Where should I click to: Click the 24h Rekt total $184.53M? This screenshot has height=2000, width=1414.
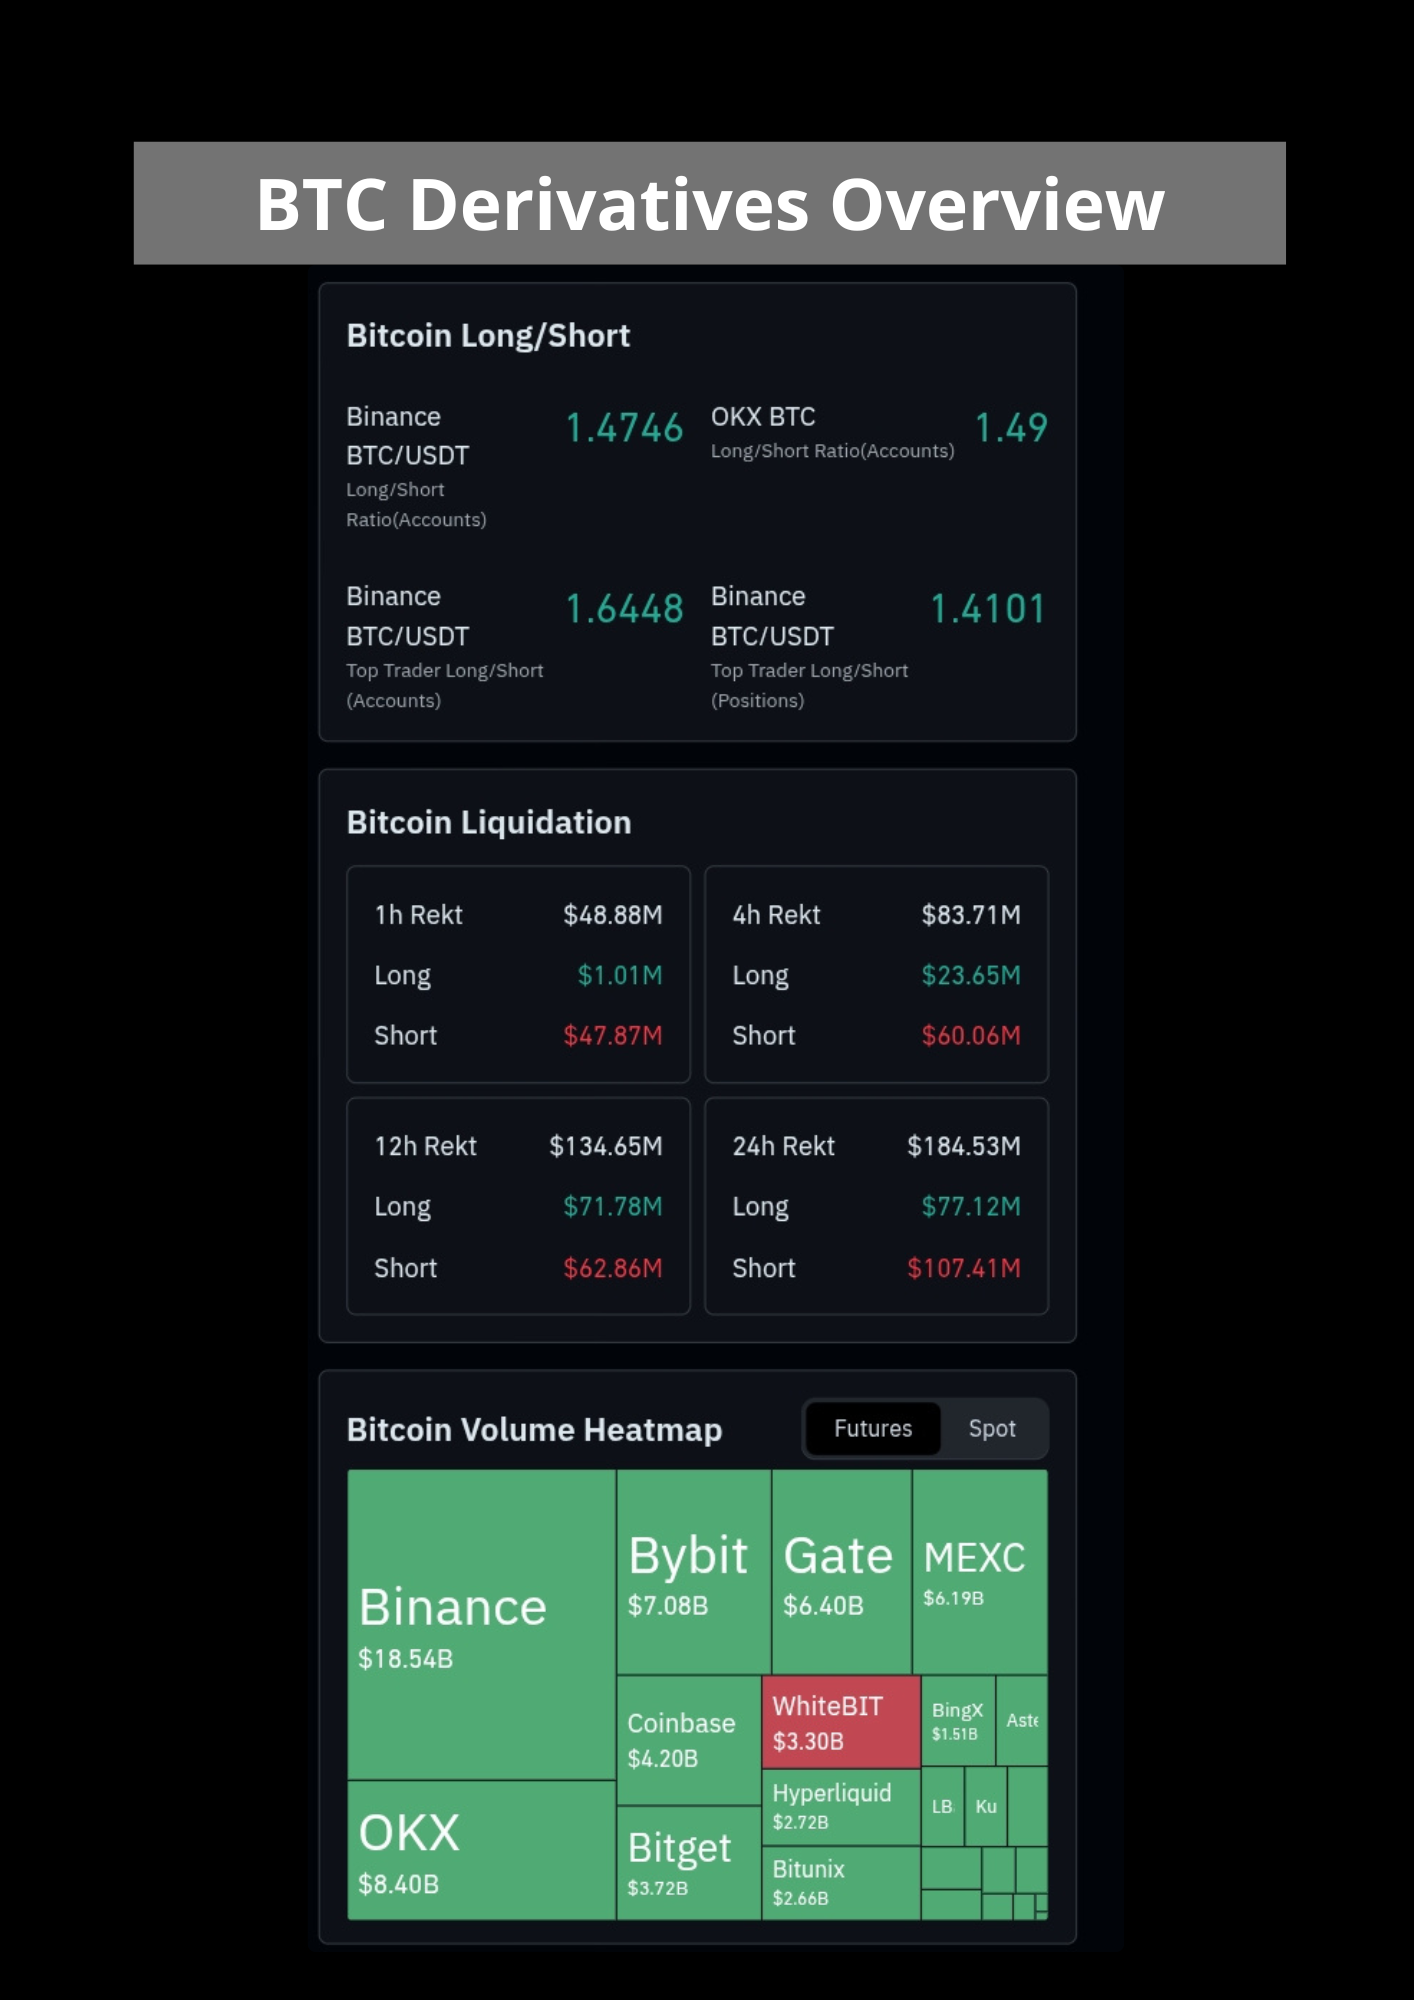pos(964,1146)
